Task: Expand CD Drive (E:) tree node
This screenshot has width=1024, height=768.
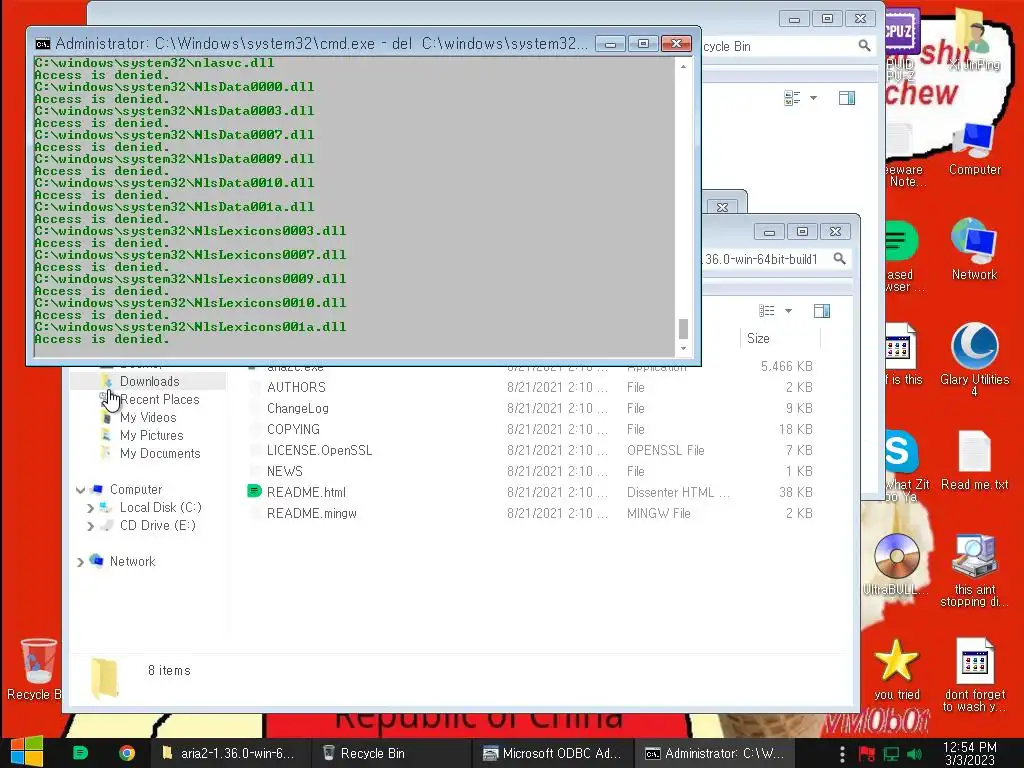Action: point(90,526)
